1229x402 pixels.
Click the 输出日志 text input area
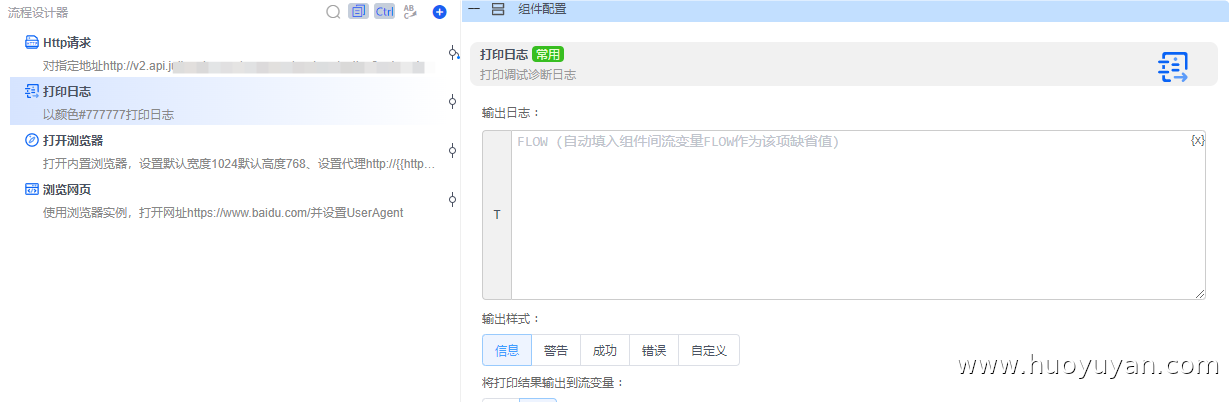pyautogui.click(x=858, y=214)
